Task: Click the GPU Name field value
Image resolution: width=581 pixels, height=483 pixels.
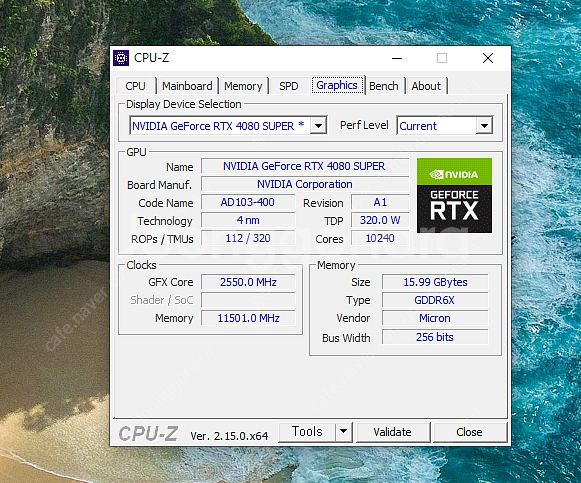Action: pos(305,166)
